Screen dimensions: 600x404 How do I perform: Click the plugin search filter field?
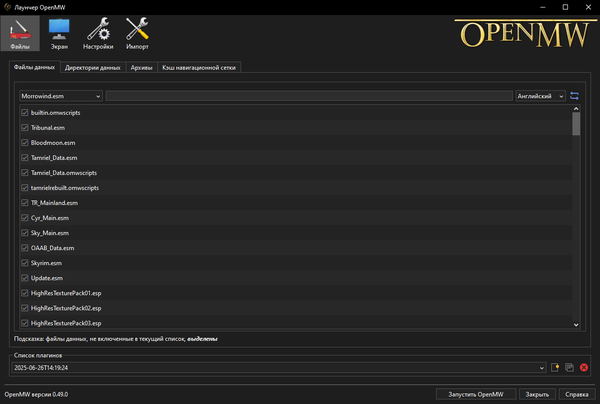[x=308, y=96]
